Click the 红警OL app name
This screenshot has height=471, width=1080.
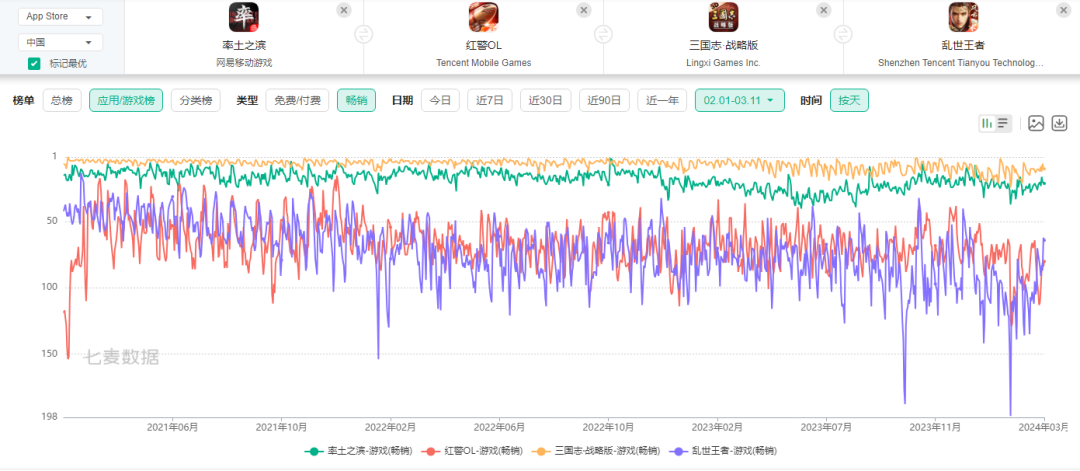(x=484, y=46)
